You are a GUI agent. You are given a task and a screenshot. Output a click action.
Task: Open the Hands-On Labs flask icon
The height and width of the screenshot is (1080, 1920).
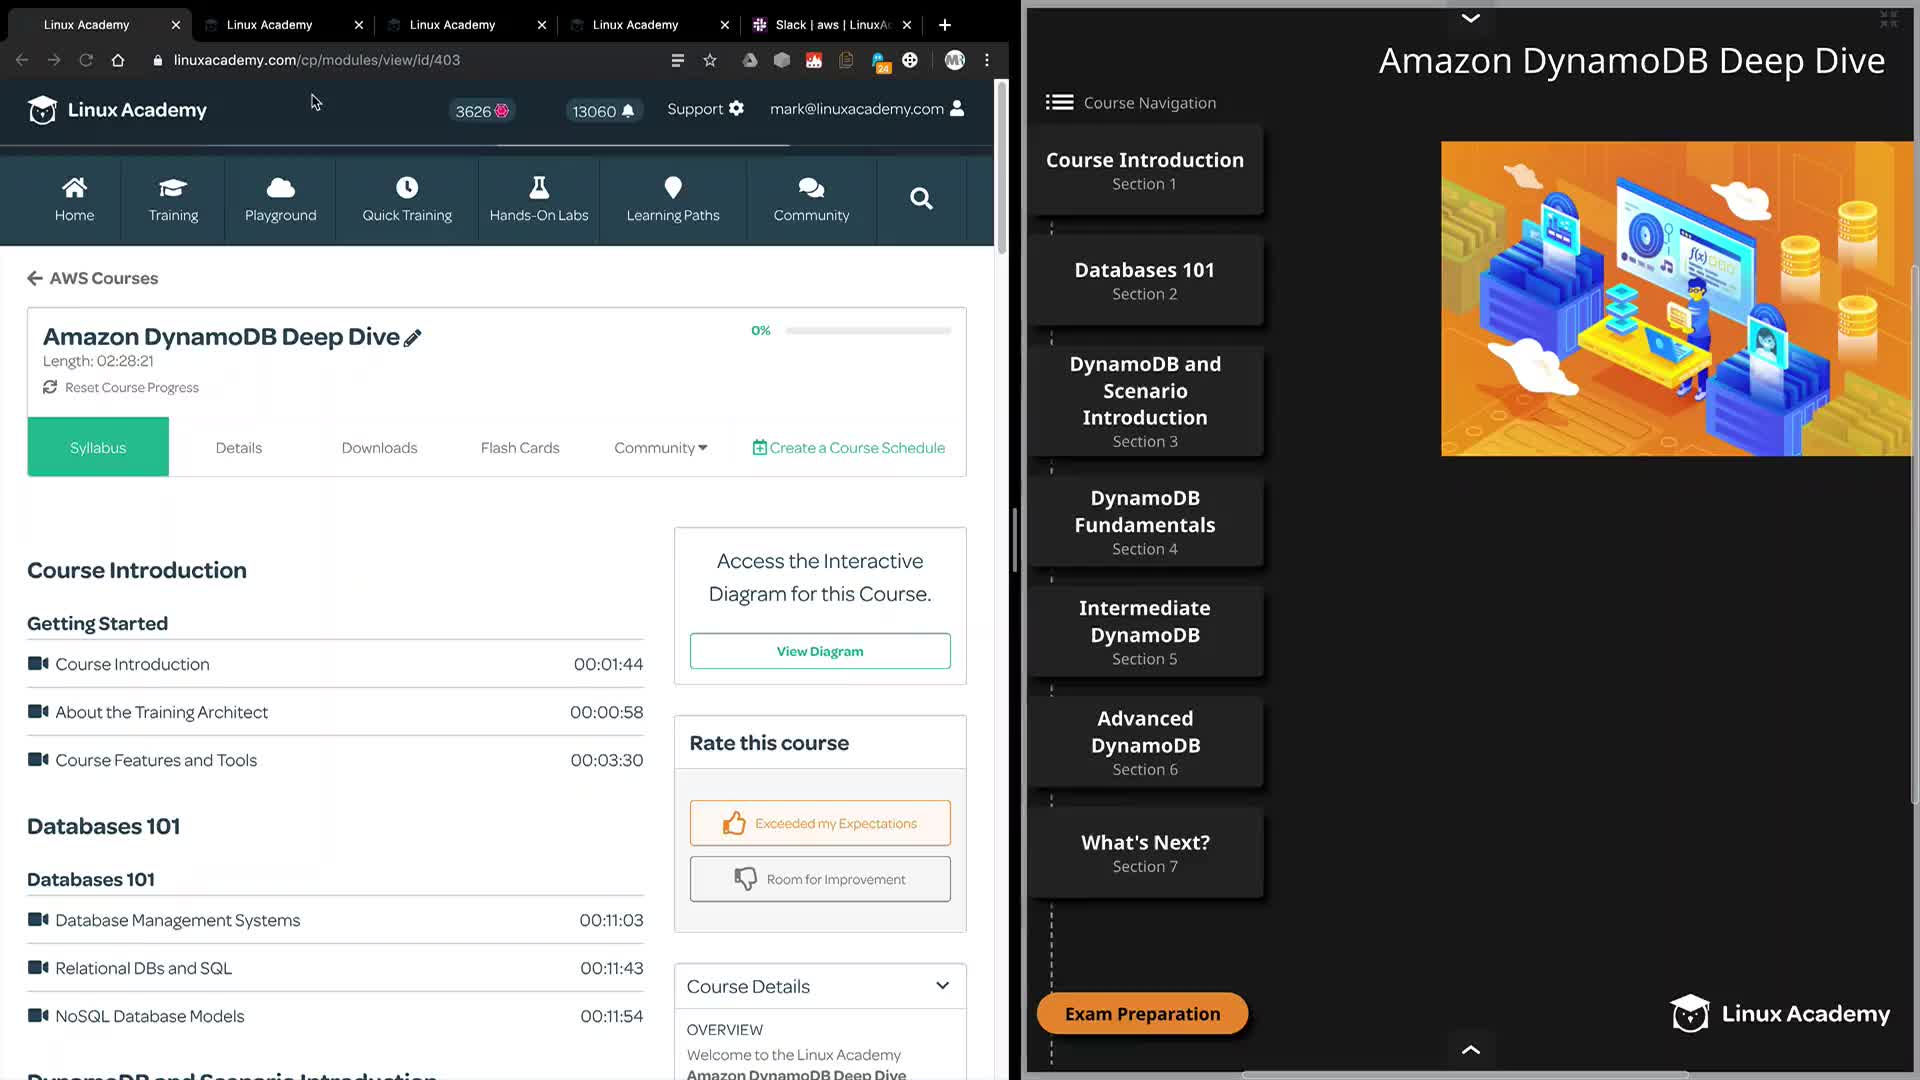click(x=538, y=188)
